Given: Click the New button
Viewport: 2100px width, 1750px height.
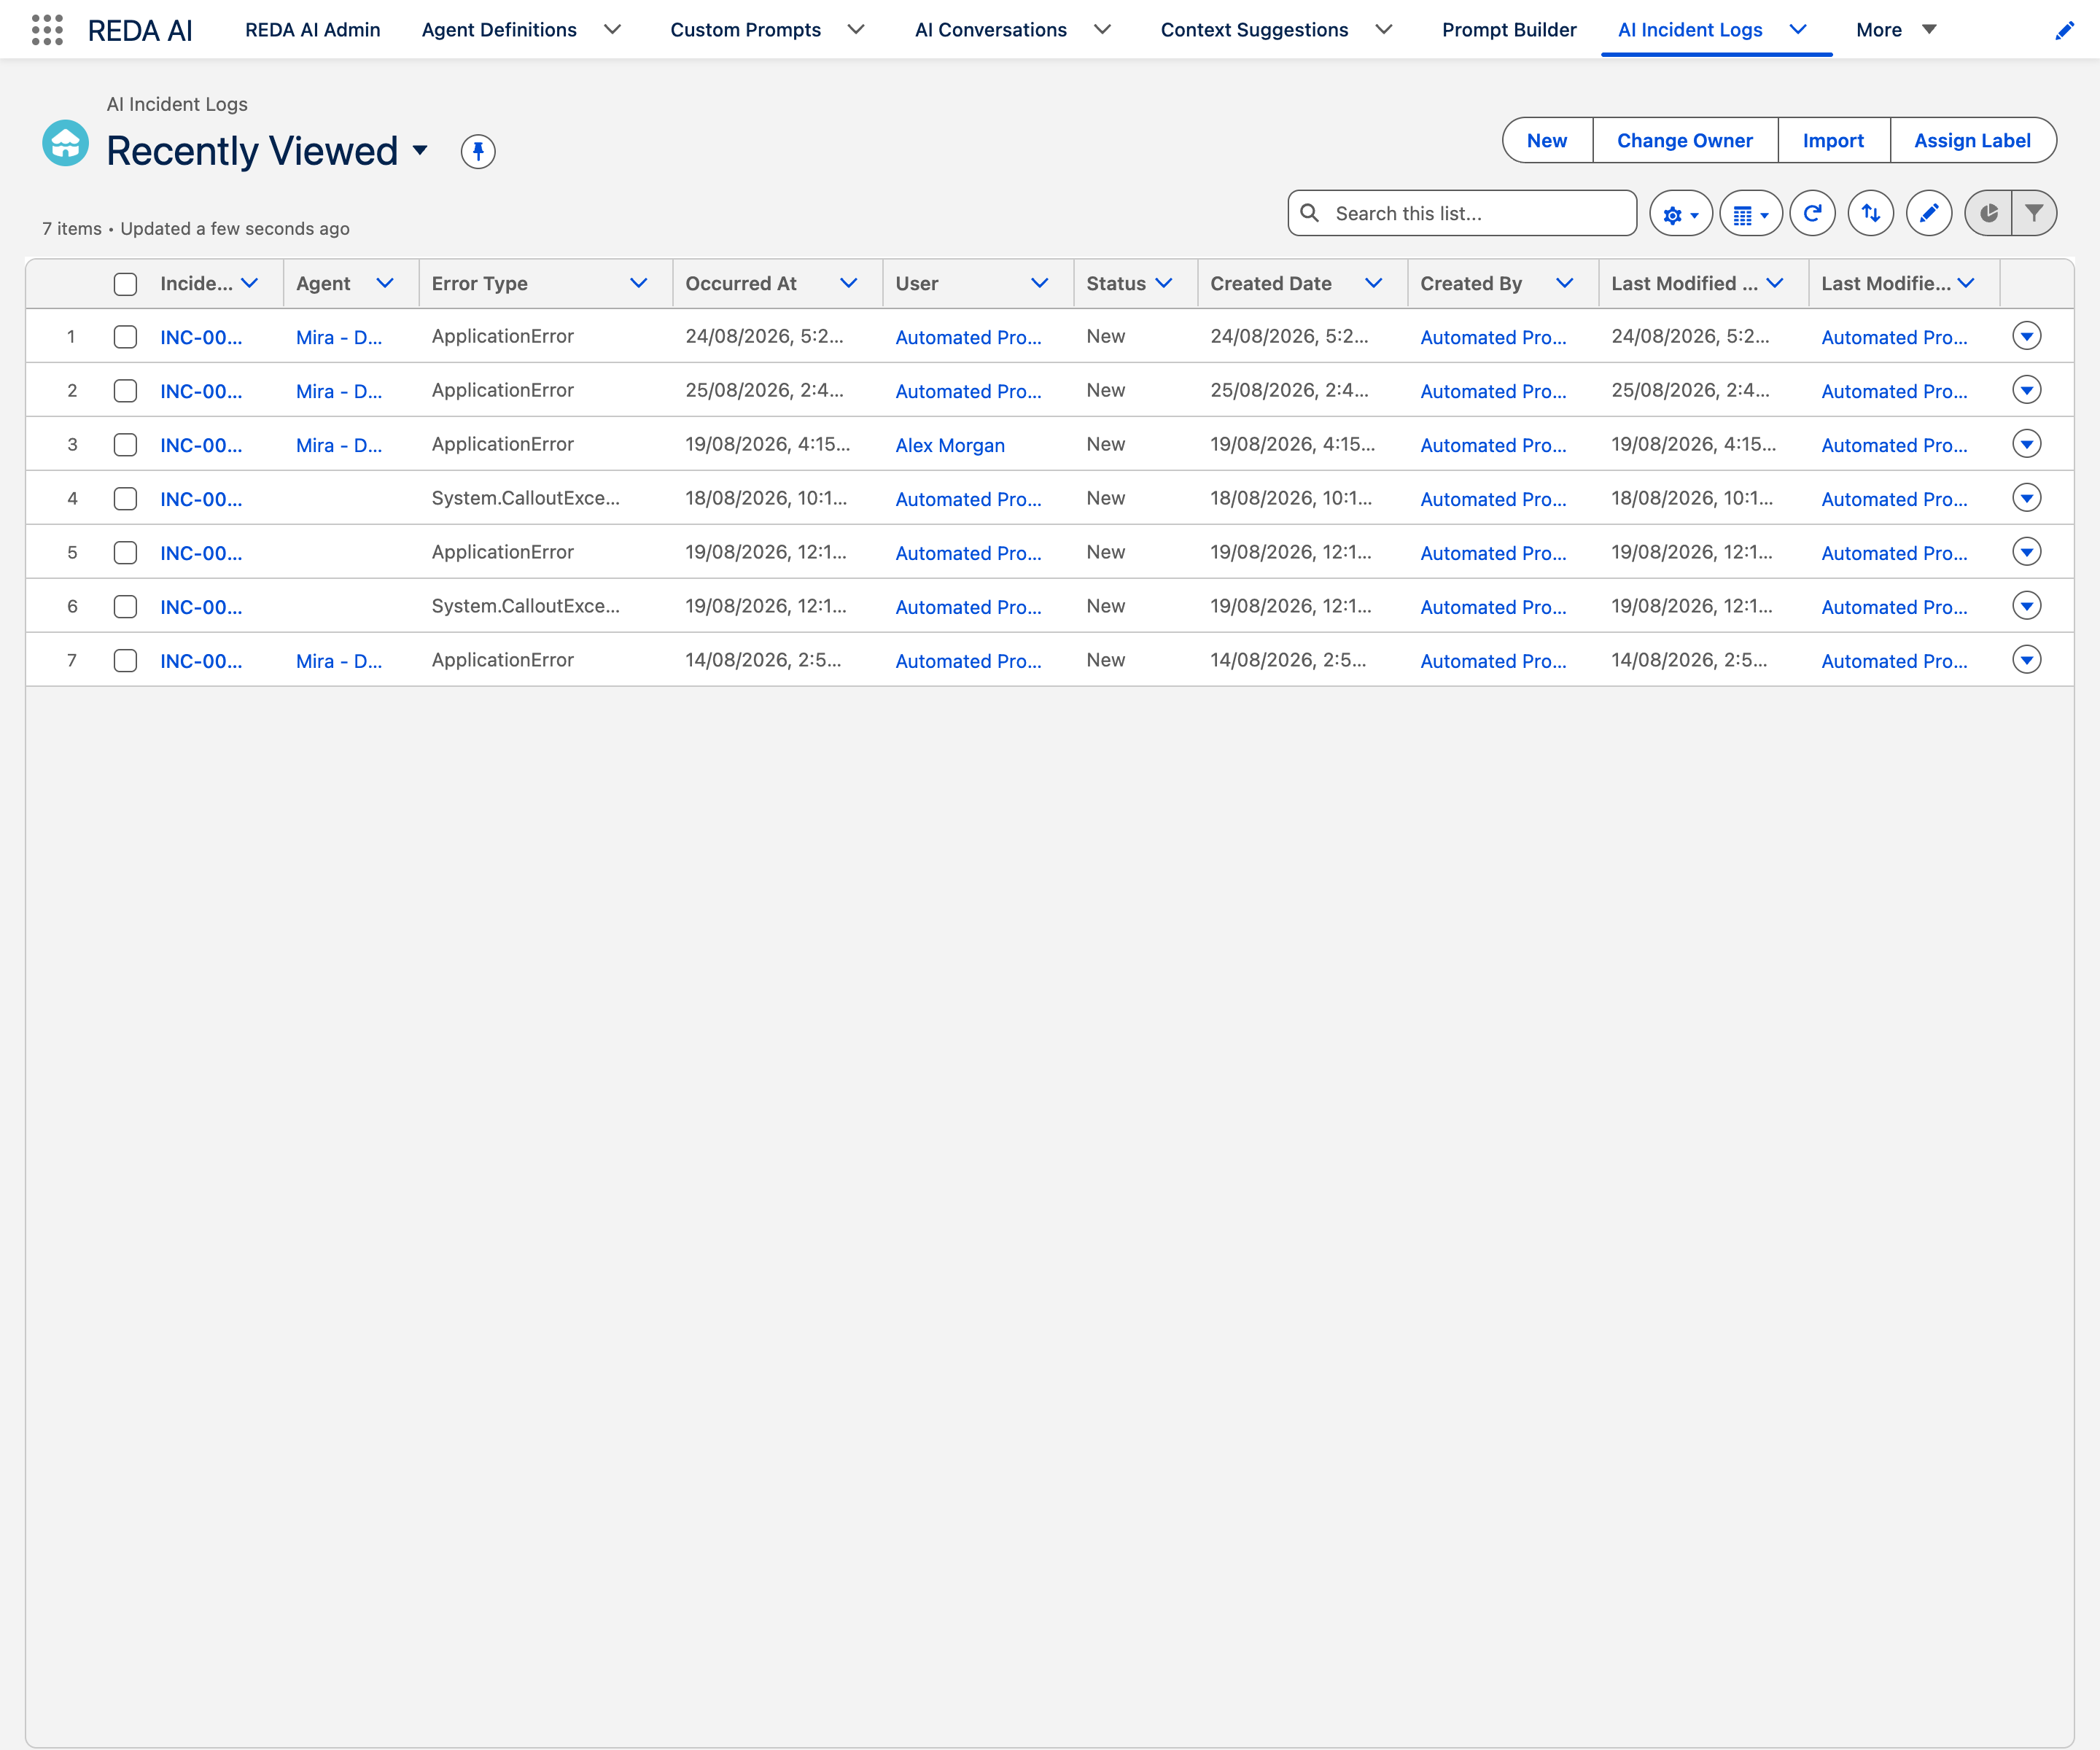Looking at the screenshot, I should 1547,141.
